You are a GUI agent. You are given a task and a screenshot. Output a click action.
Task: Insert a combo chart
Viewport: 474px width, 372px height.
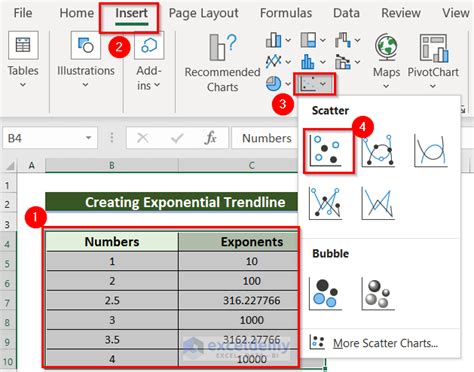point(342,62)
